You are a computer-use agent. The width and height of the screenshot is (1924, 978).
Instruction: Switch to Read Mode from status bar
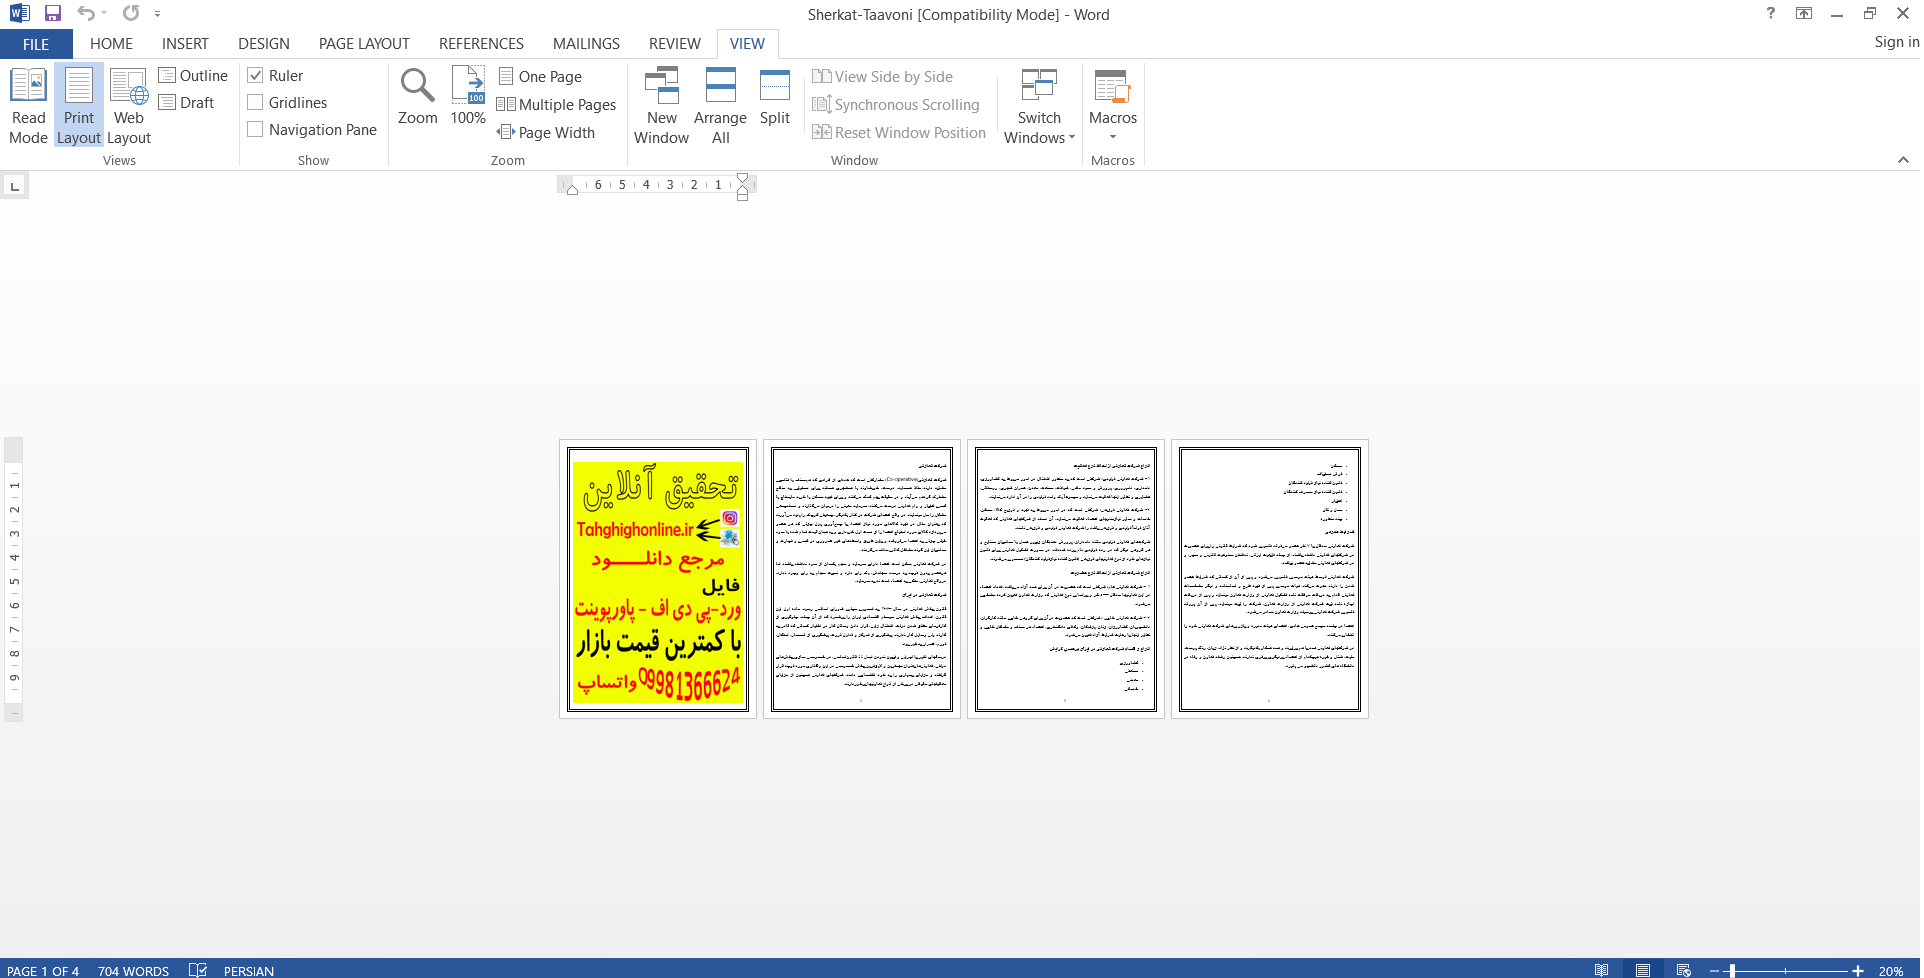coord(1601,970)
